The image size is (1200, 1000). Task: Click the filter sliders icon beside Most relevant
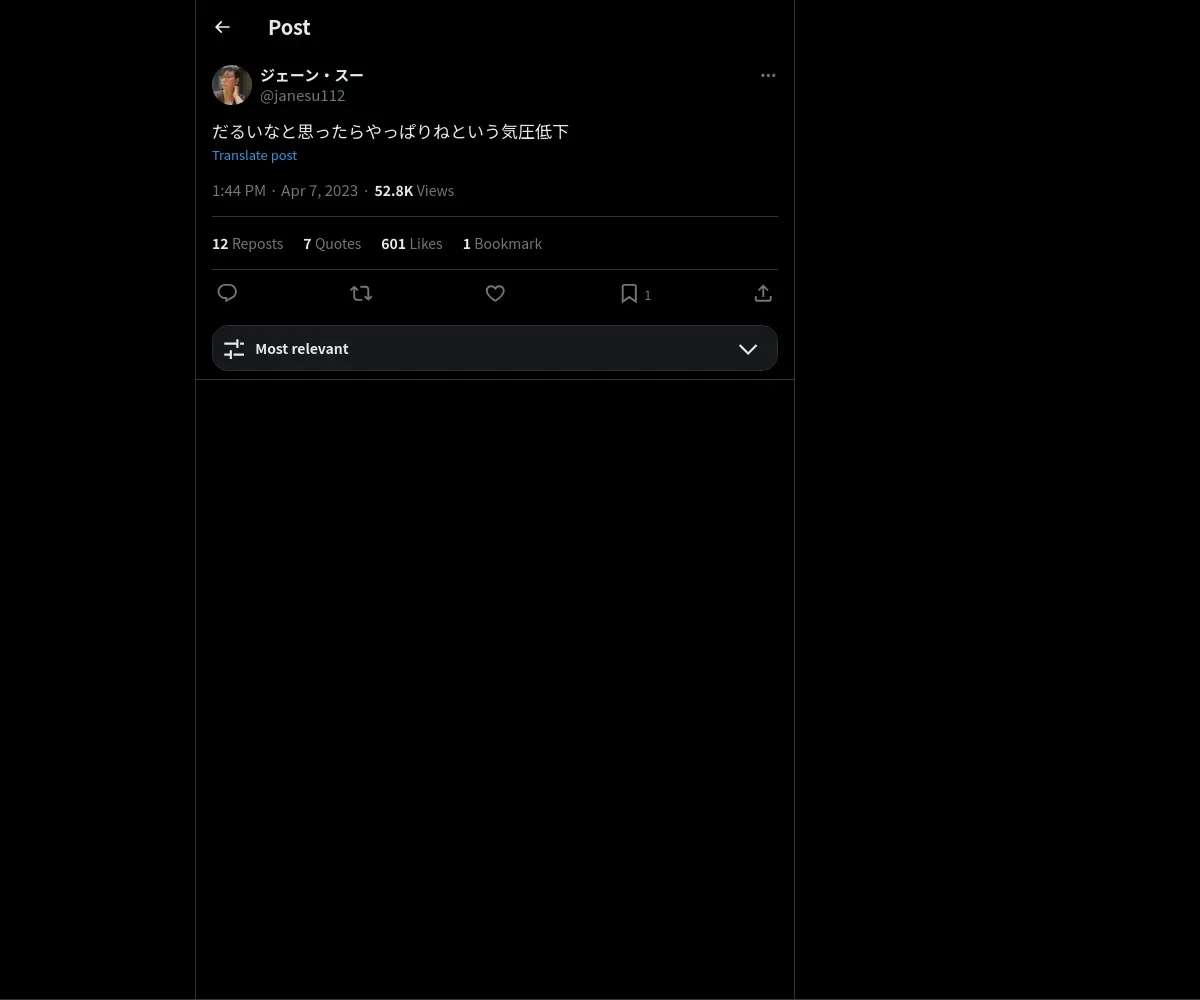tap(234, 348)
